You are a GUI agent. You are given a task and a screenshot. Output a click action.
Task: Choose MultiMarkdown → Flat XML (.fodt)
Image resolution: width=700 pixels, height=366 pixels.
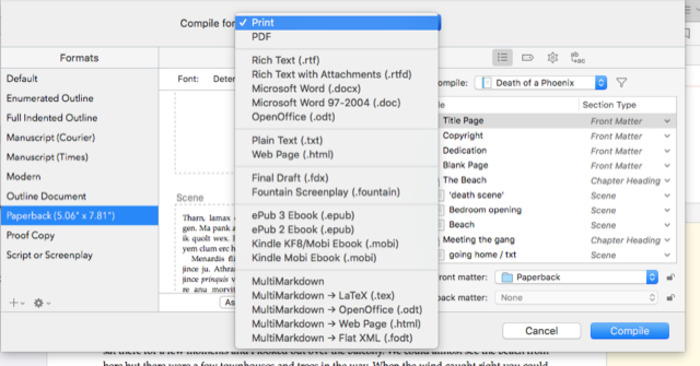click(x=338, y=338)
